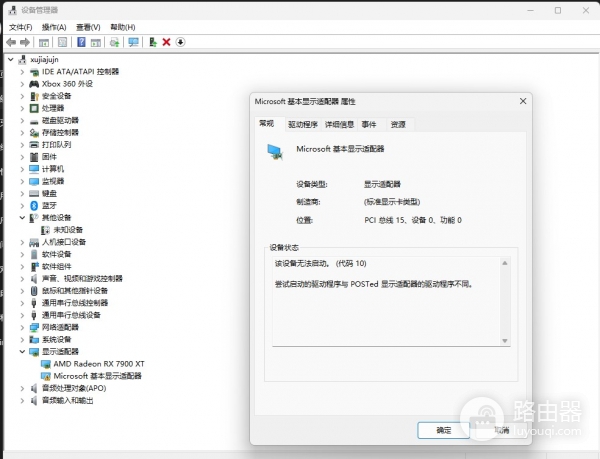Select the 系统设备 icon
Viewport: 600px width, 459px height.
click(34, 340)
